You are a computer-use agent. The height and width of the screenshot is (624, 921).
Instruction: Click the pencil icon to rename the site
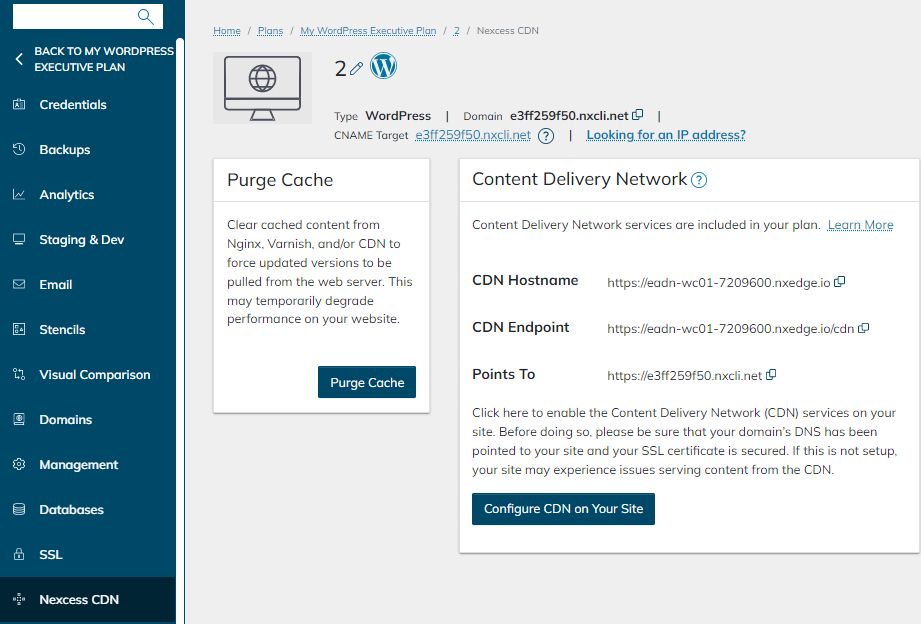(356, 66)
